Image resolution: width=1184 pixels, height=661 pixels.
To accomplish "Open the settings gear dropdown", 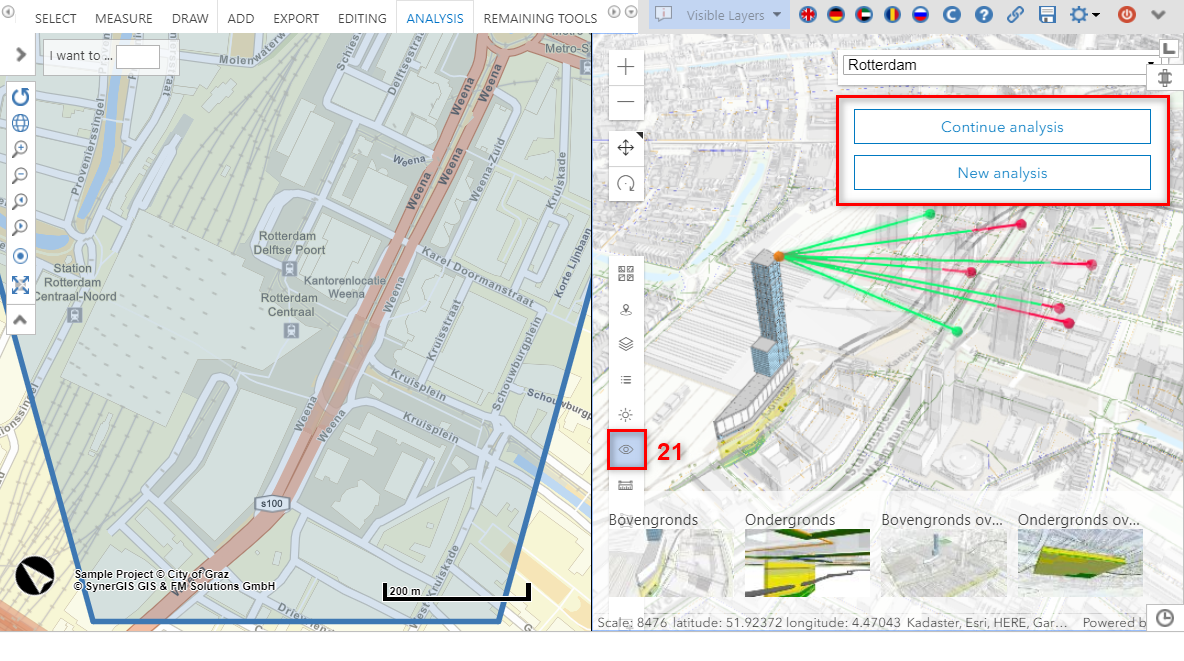I will pyautogui.click(x=1084, y=15).
